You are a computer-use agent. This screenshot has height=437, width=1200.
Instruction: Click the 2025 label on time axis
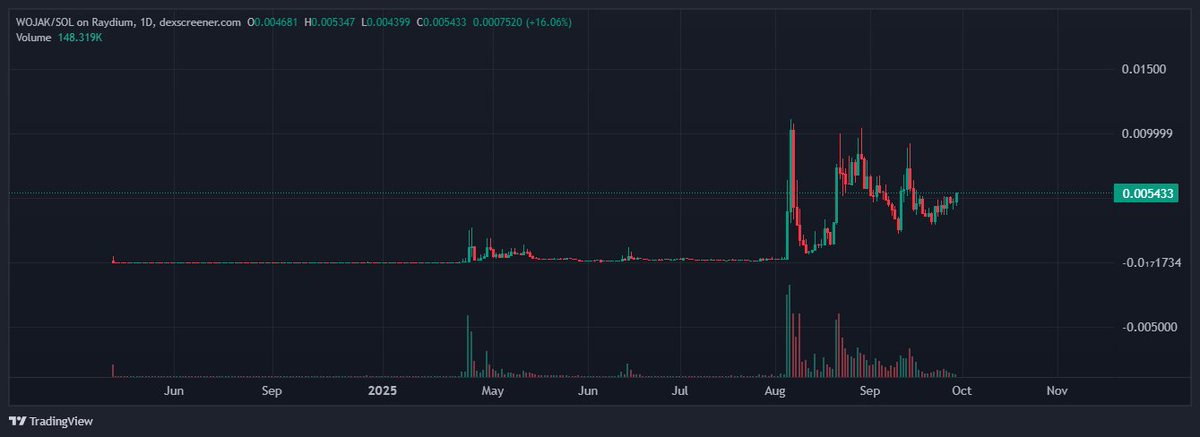[383, 390]
